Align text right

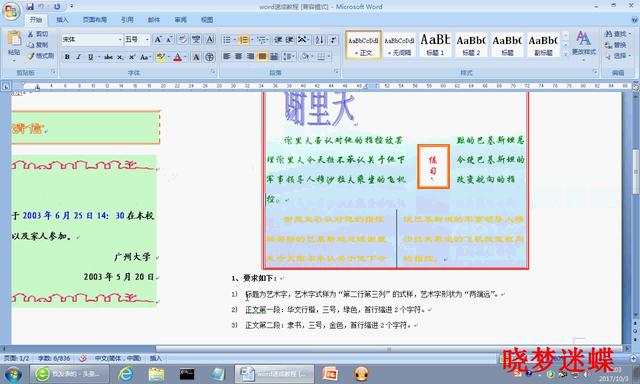pyautogui.click(x=250, y=56)
